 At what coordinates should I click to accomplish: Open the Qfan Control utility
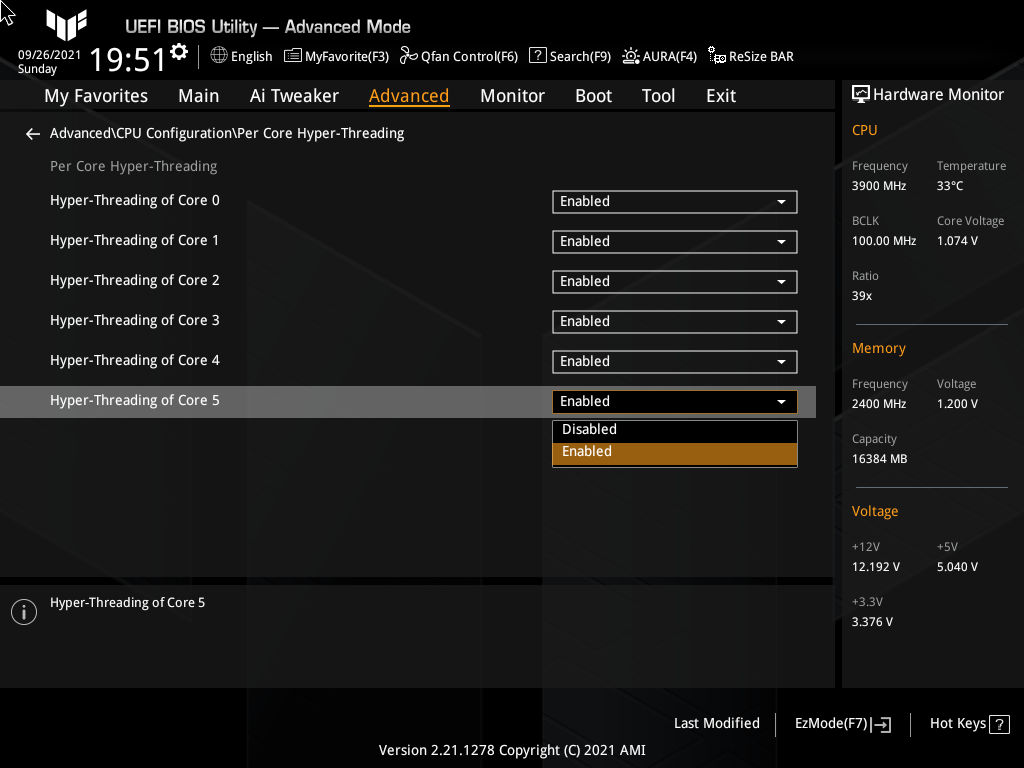pyautogui.click(x=458, y=56)
